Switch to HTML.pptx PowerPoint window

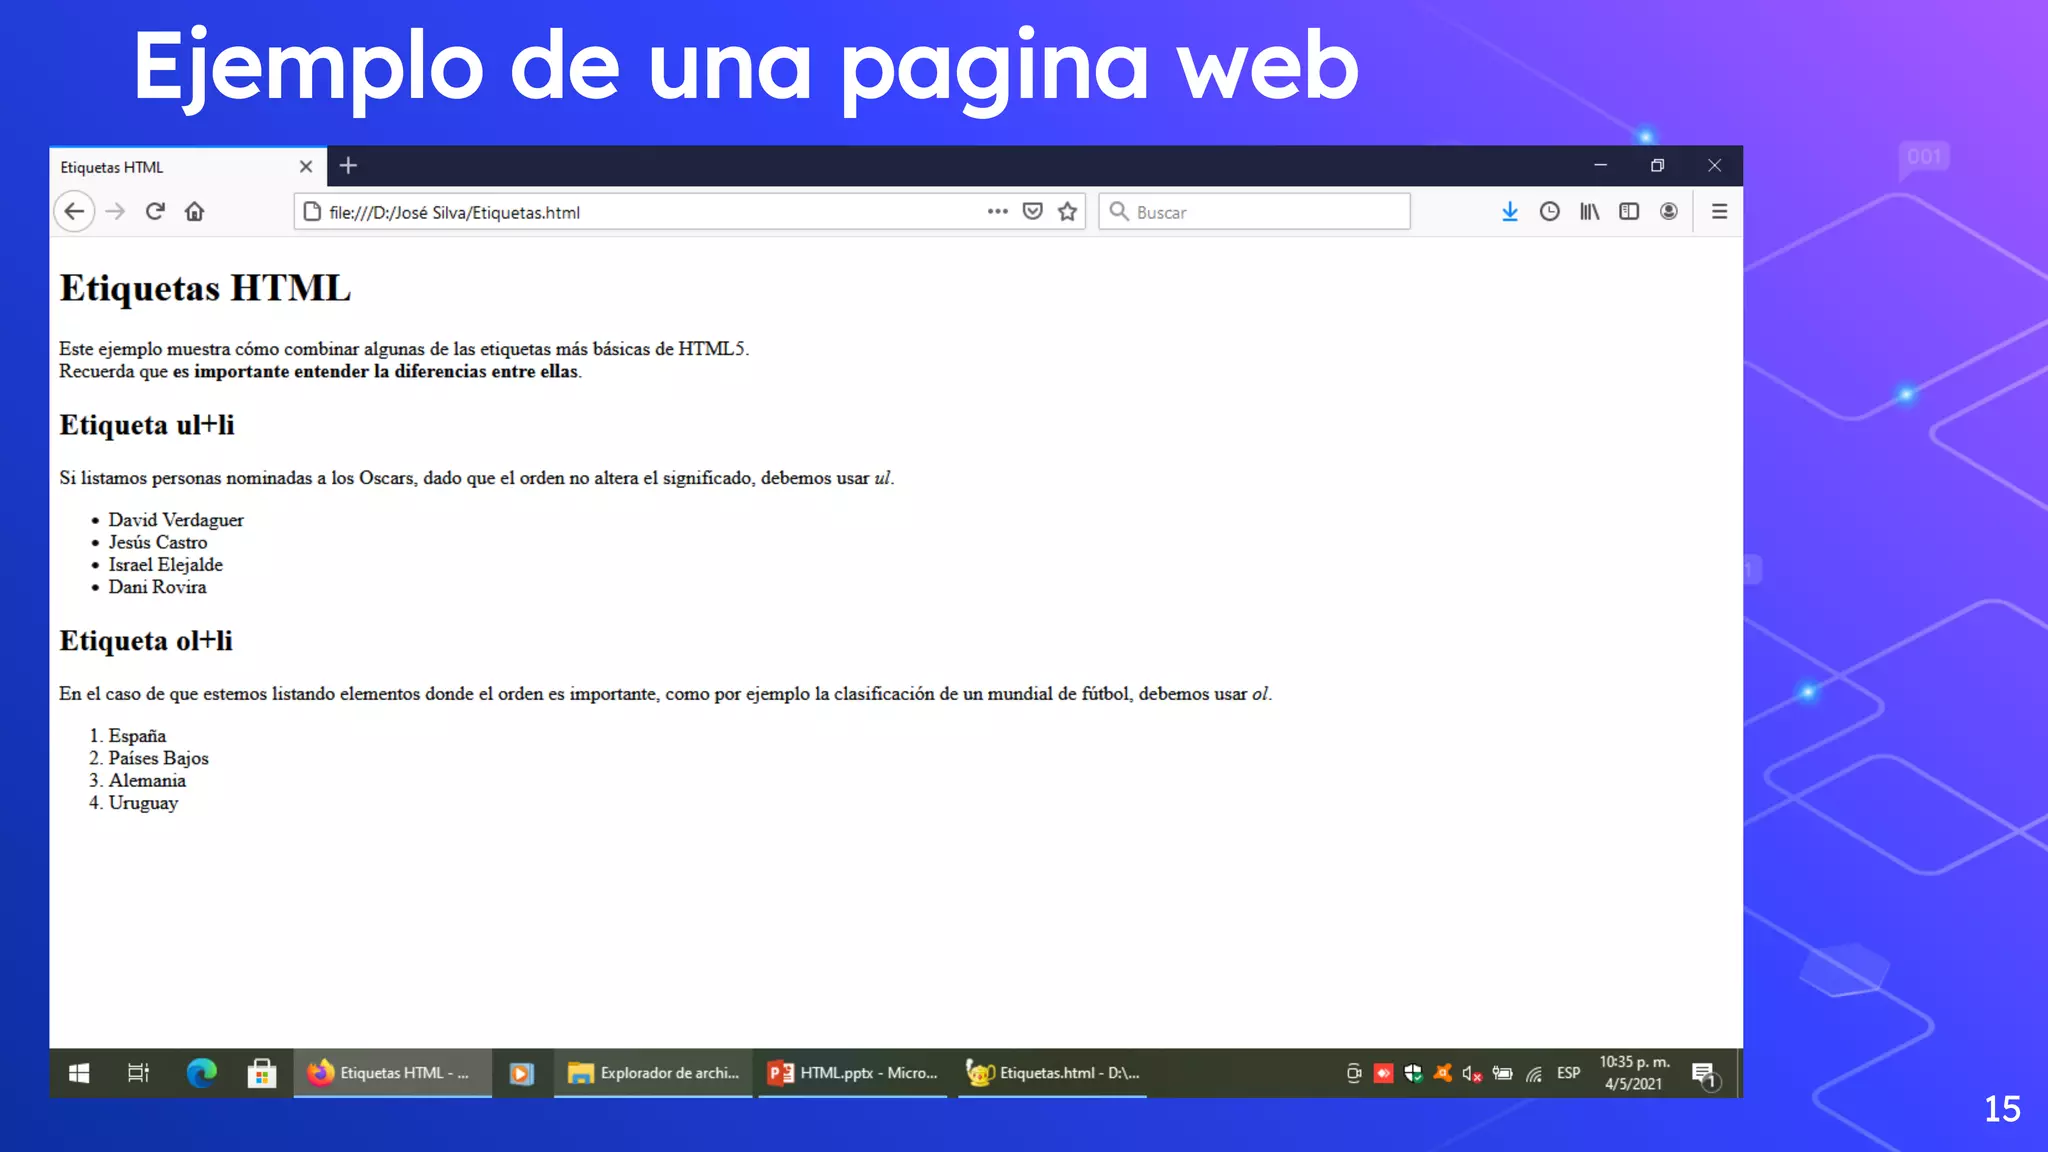[x=853, y=1073]
